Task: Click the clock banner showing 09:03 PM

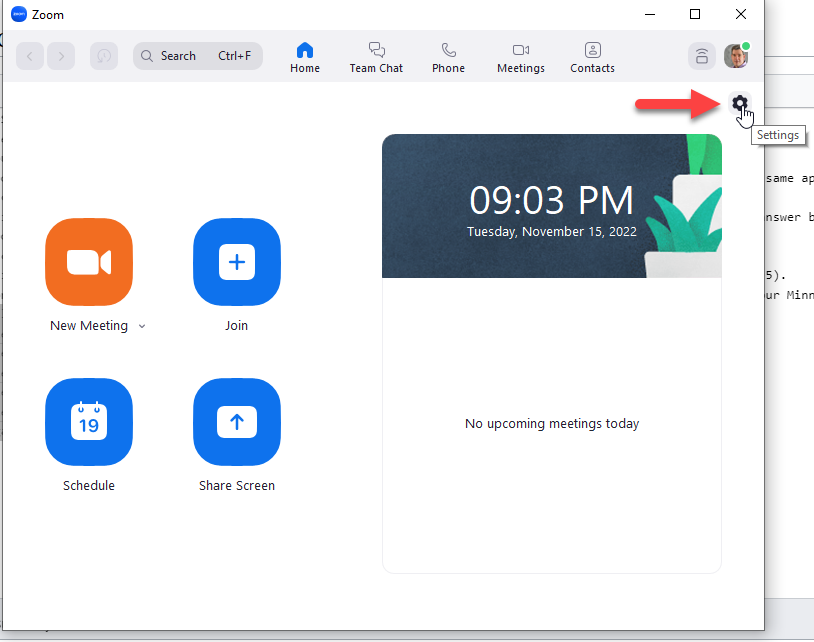Action: click(x=551, y=206)
